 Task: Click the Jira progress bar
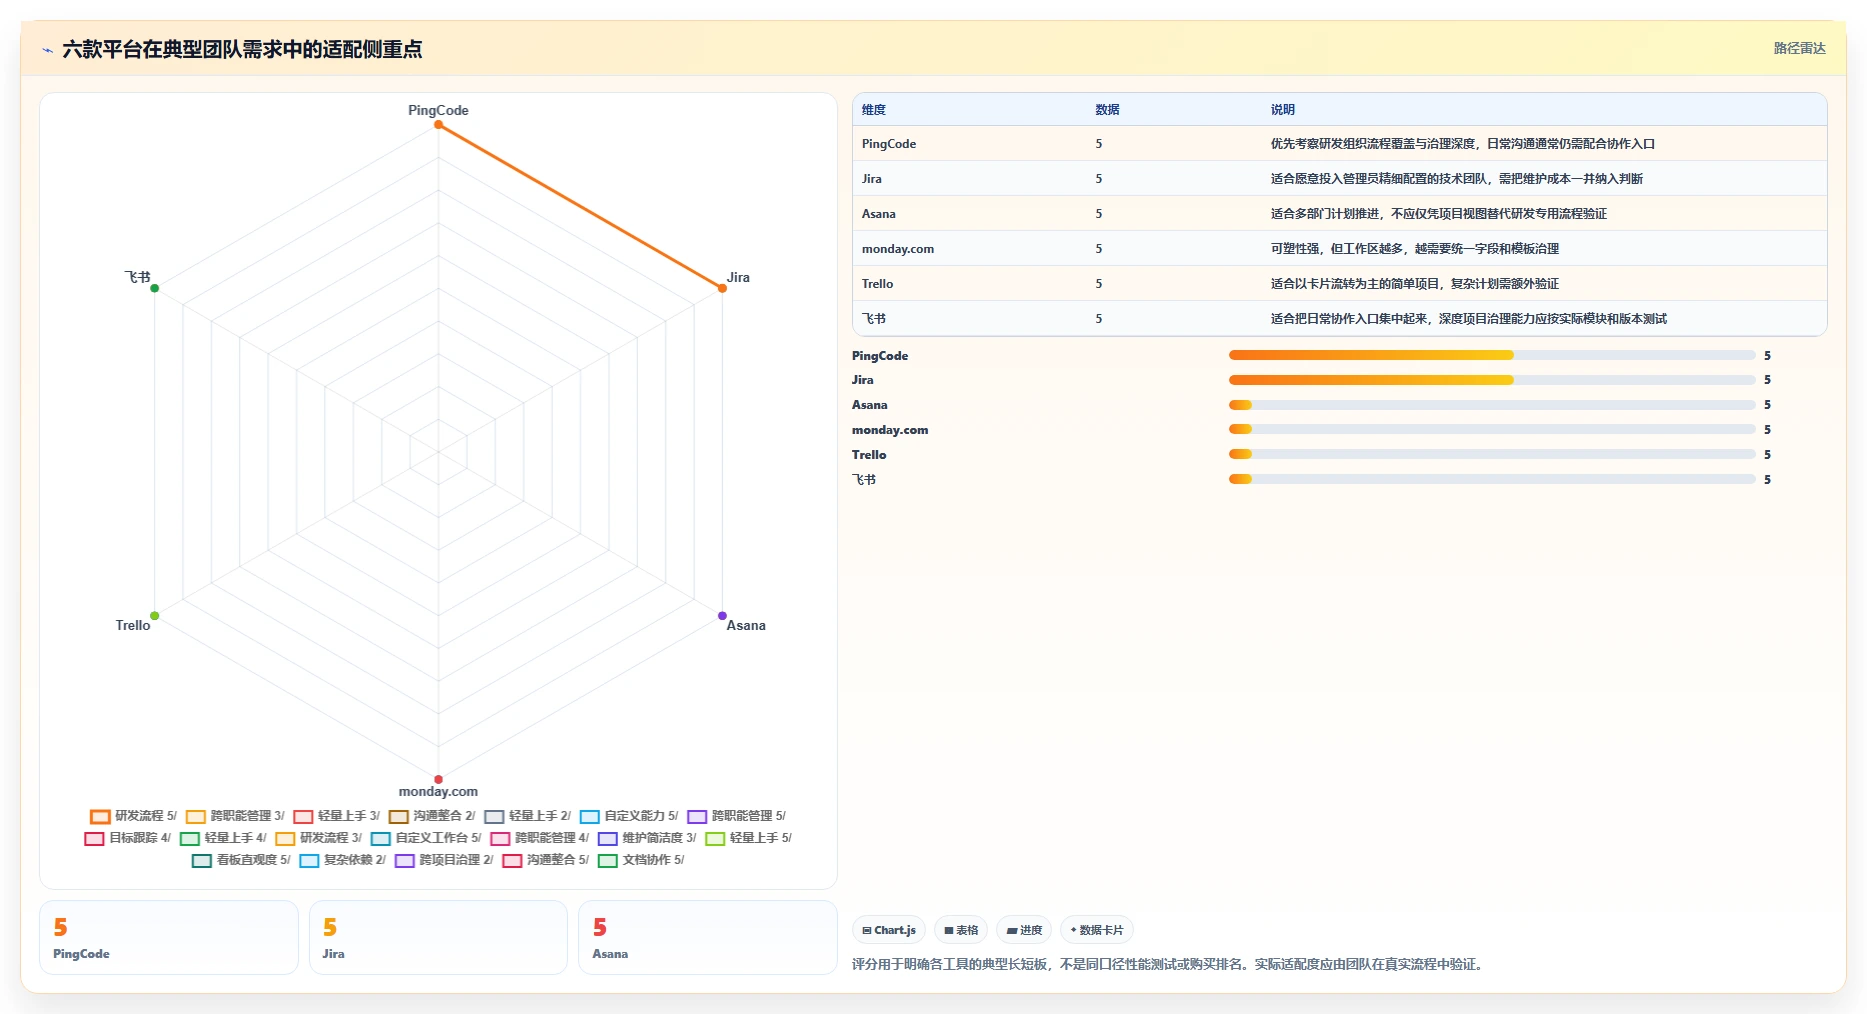[1492, 380]
